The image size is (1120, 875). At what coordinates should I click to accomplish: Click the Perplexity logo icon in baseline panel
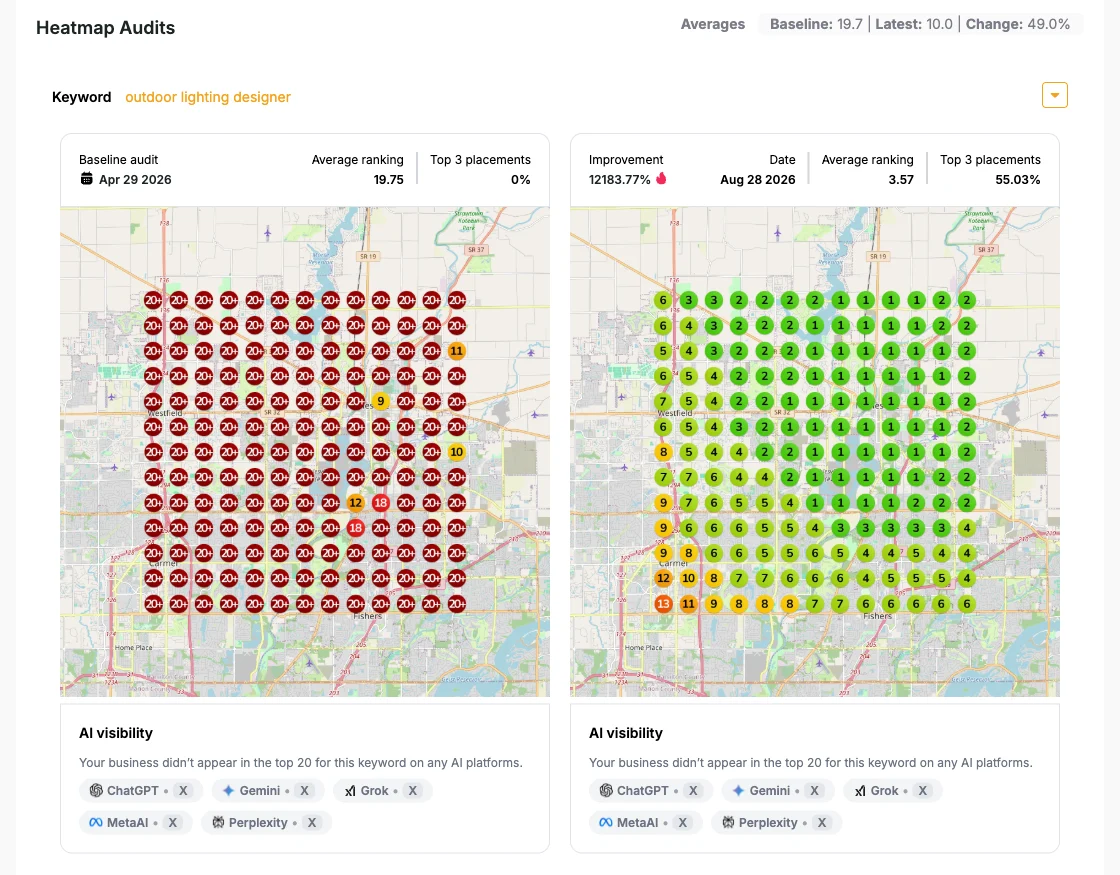pos(218,822)
